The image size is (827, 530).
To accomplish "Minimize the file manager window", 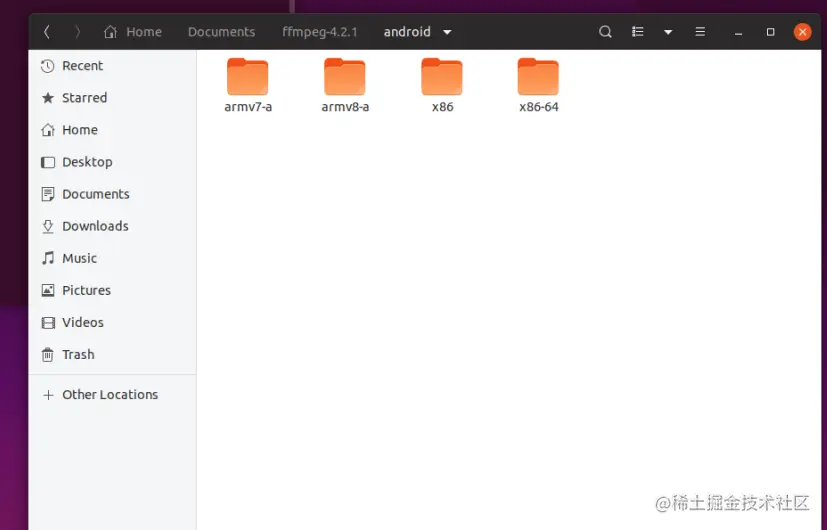I will pyautogui.click(x=738, y=33).
